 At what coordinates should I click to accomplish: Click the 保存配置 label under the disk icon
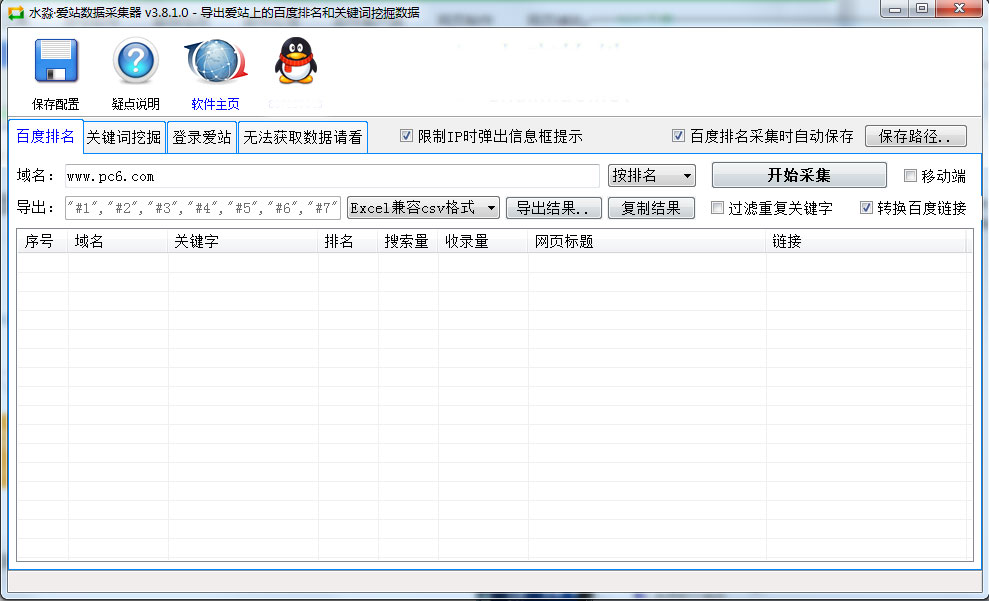point(56,104)
